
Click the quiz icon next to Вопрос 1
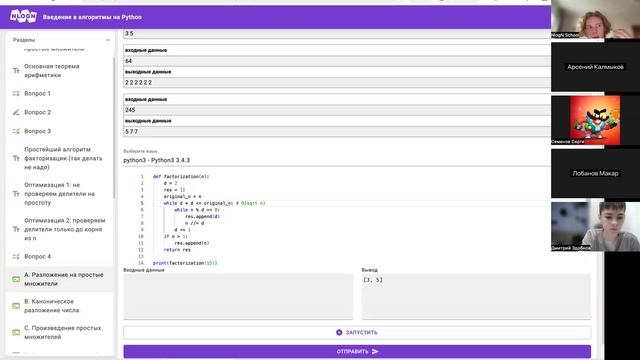click(x=16, y=93)
